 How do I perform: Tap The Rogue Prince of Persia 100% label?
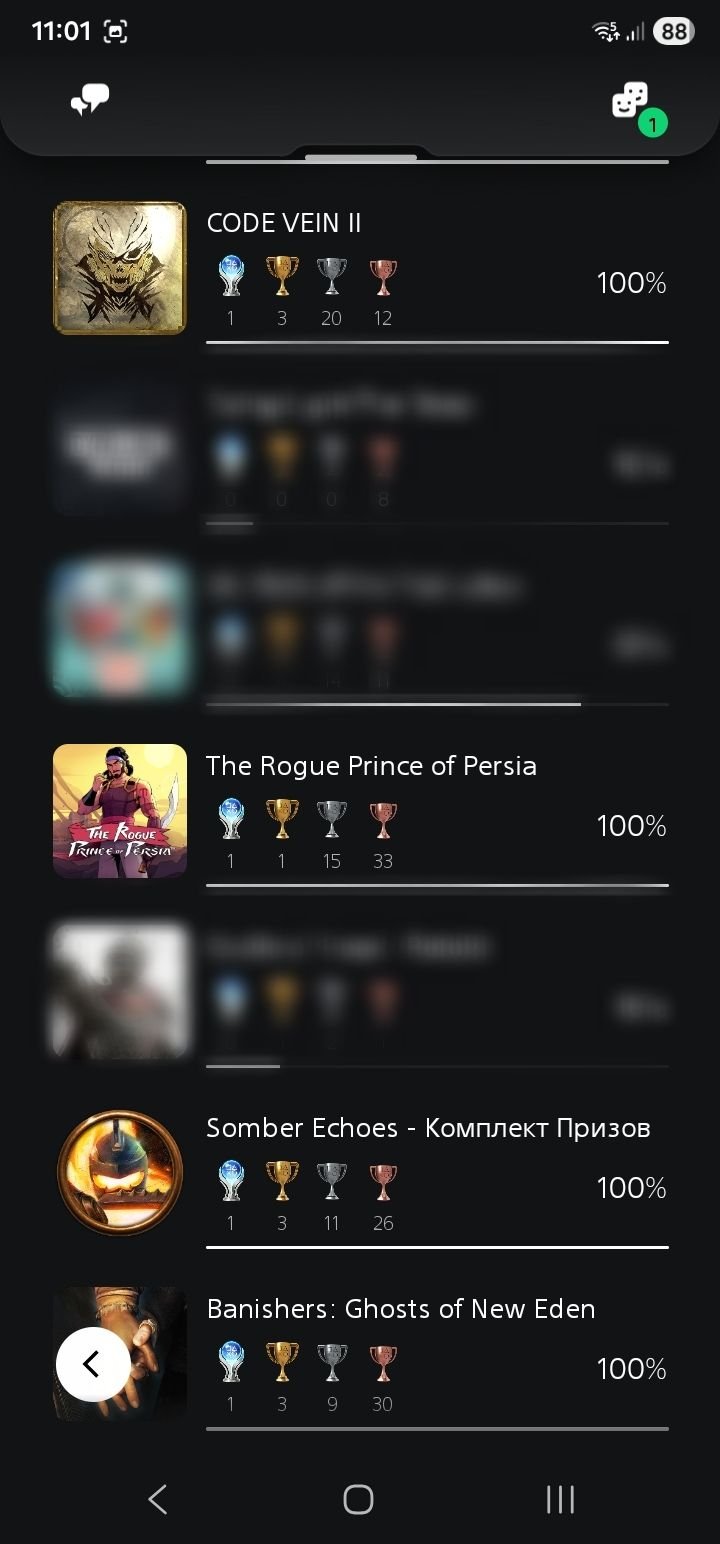tap(631, 826)
